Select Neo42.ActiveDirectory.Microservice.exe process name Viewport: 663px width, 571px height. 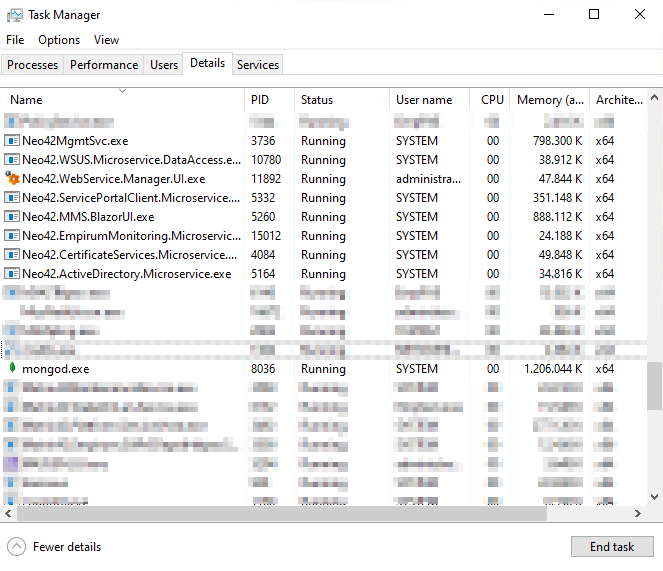[126, 274]
